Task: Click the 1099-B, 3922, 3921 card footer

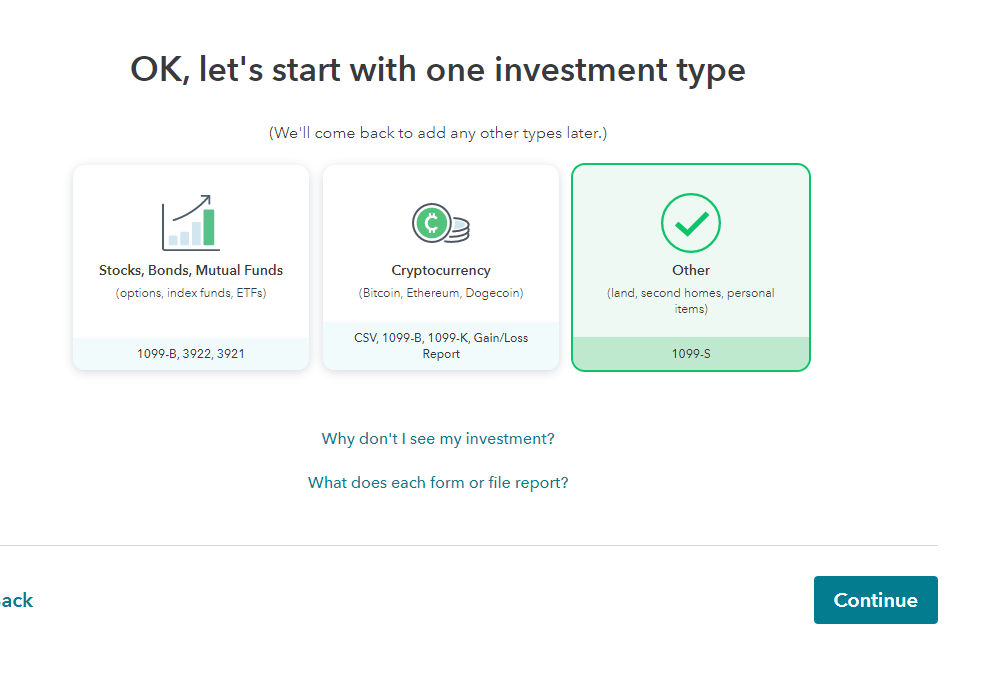Action: click(191, 354)
